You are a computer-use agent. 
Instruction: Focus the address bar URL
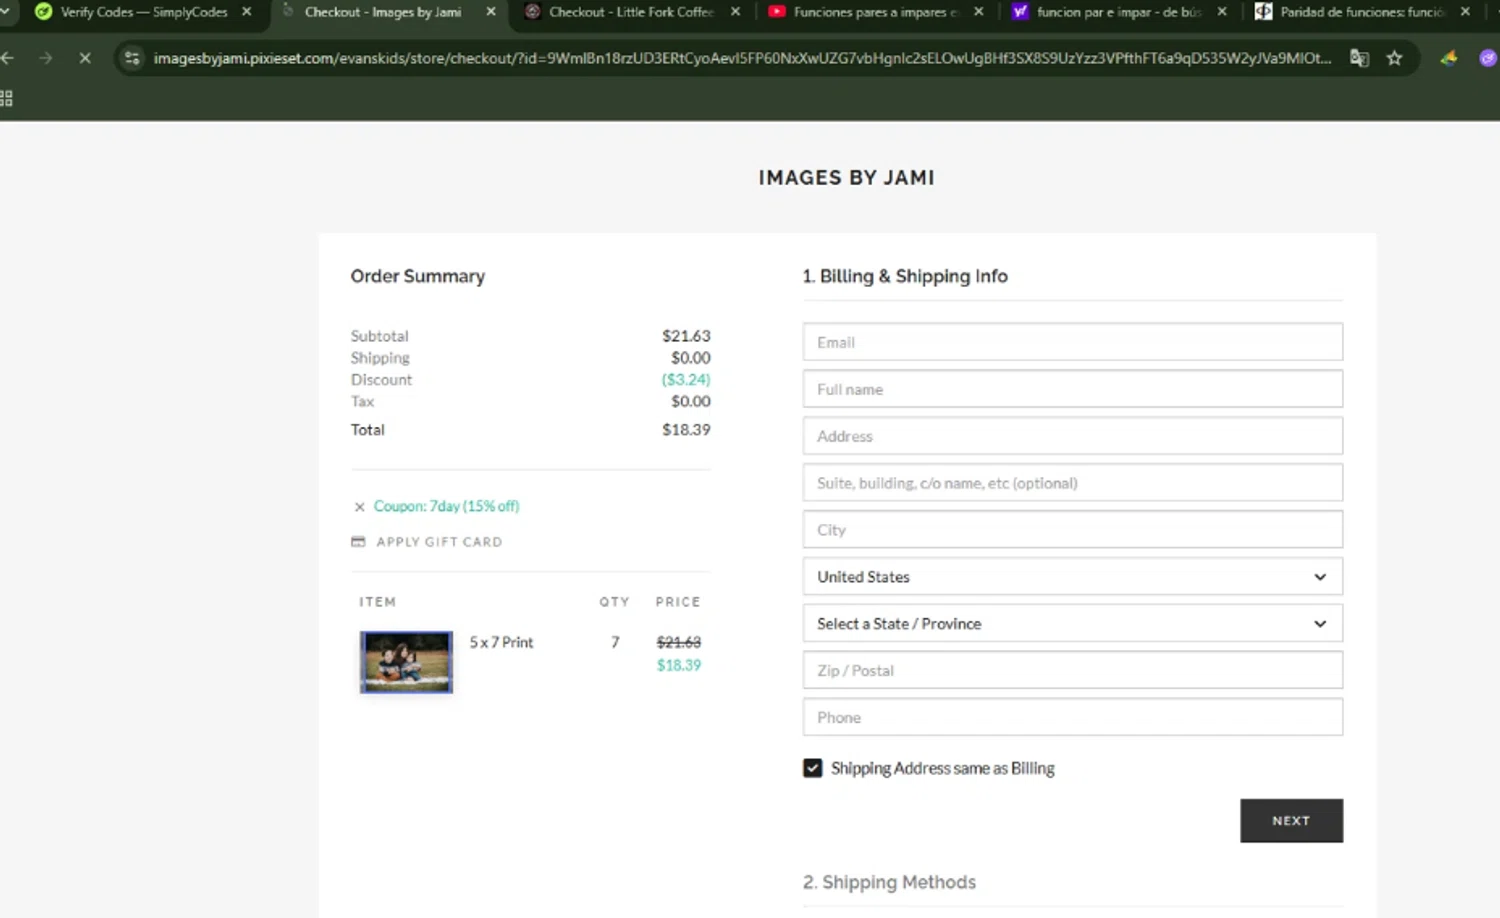tap(742, 58)
